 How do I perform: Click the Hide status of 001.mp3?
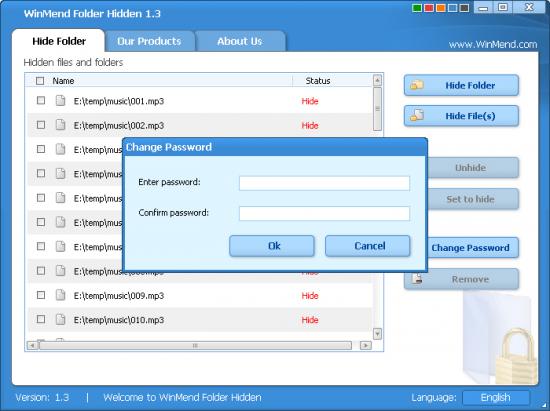pos(310,101)
